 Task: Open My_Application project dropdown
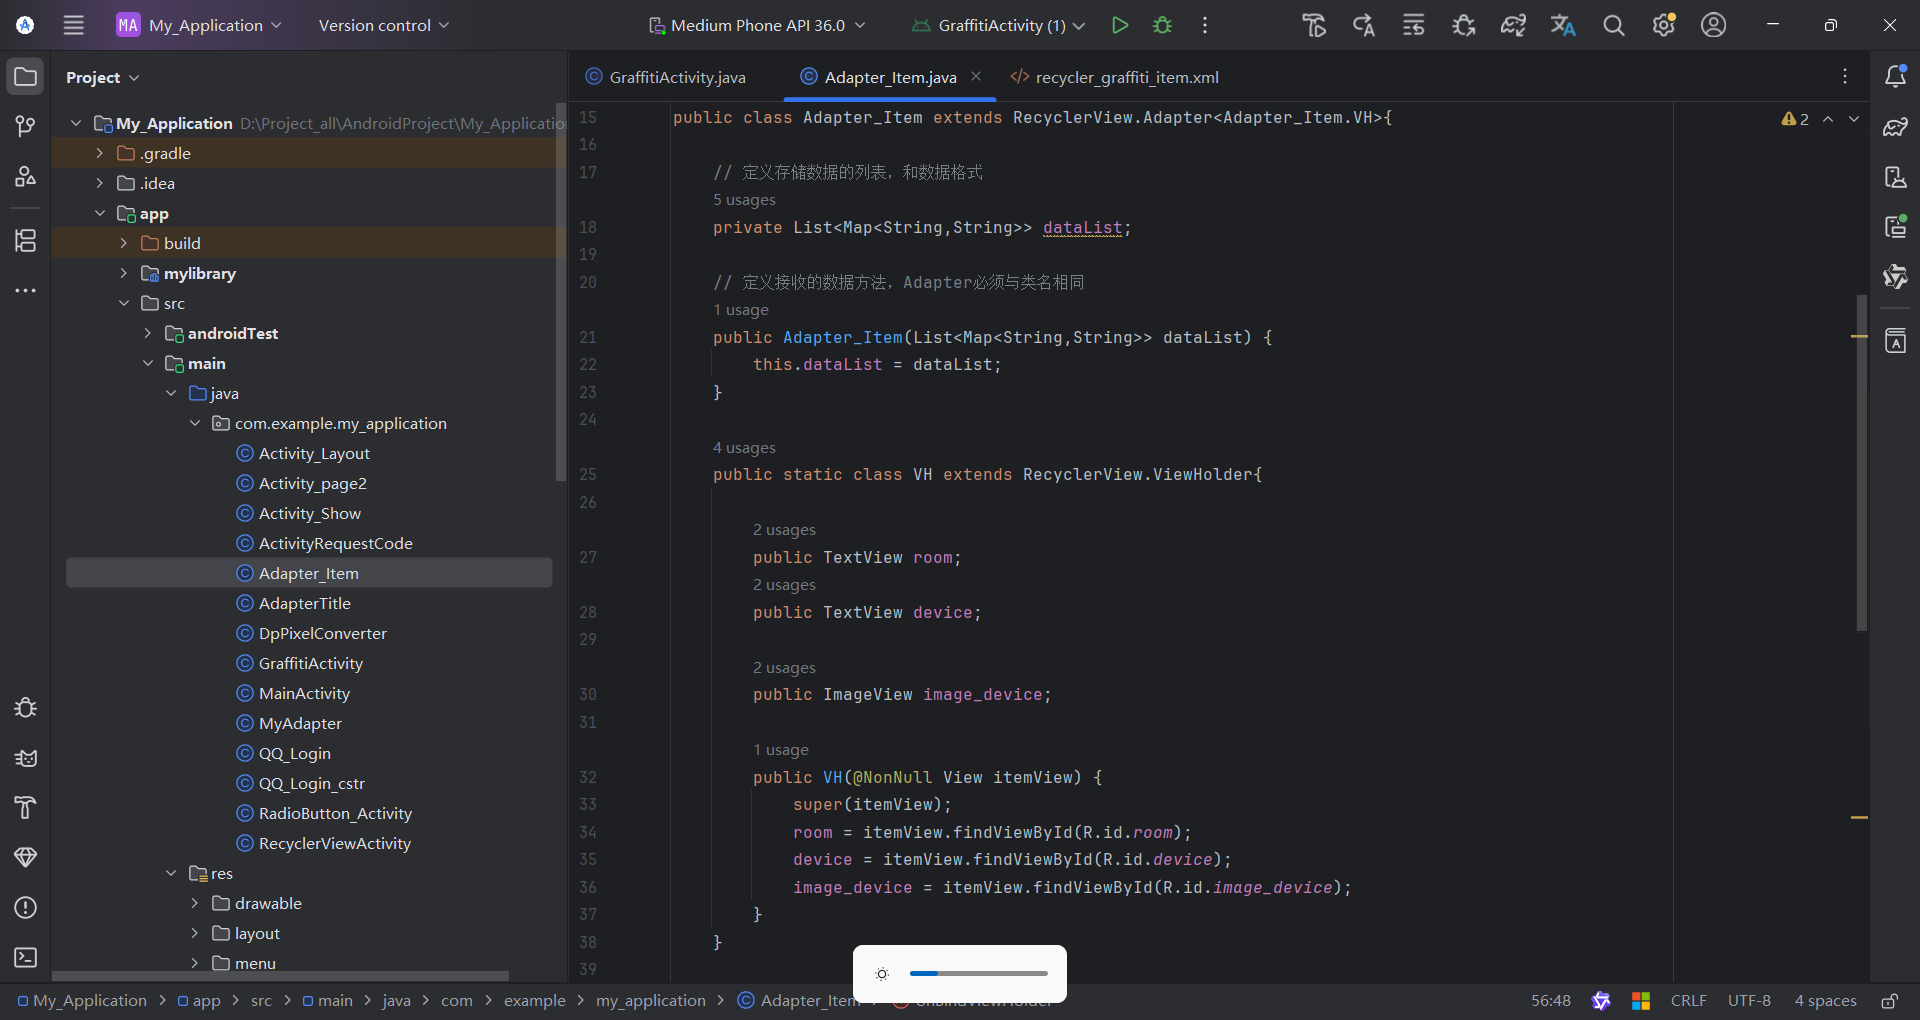[x=199, y=25]
